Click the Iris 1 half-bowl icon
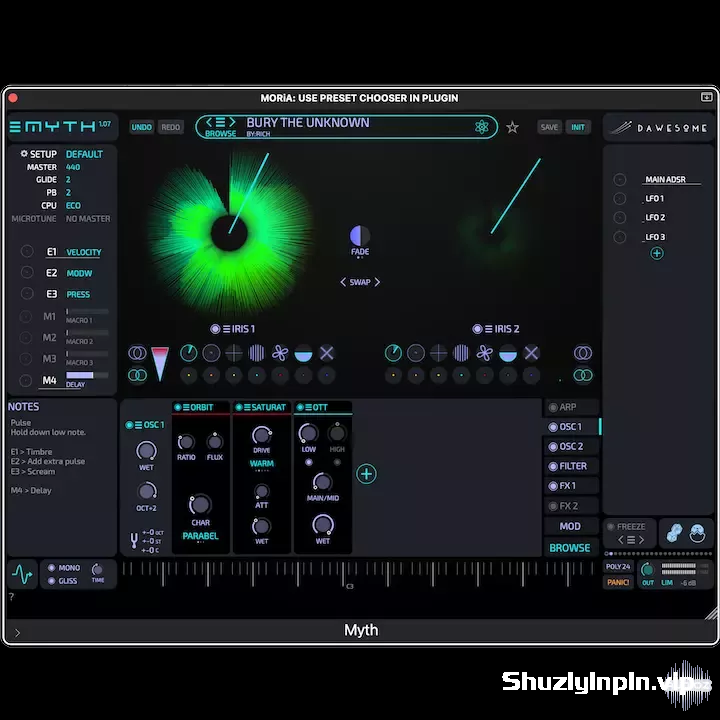This screenshot has width=720, height=720. 303,354
